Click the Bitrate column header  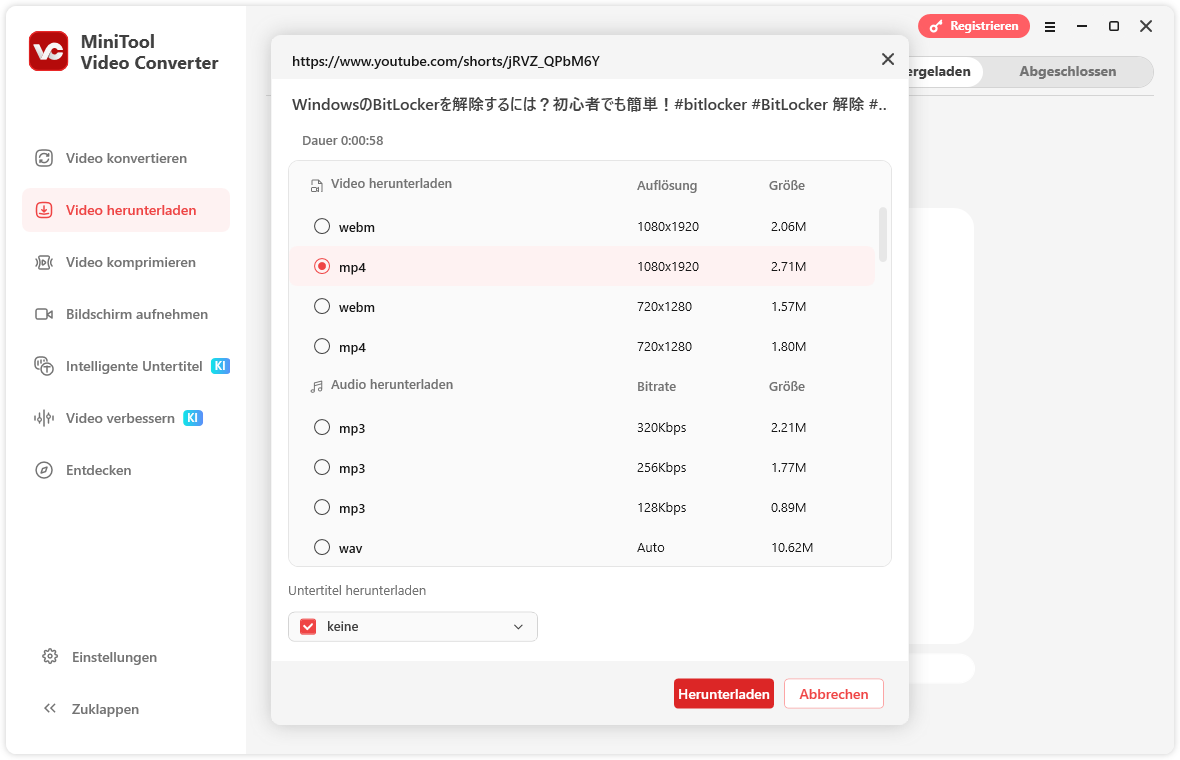click(x=656, y=386)
